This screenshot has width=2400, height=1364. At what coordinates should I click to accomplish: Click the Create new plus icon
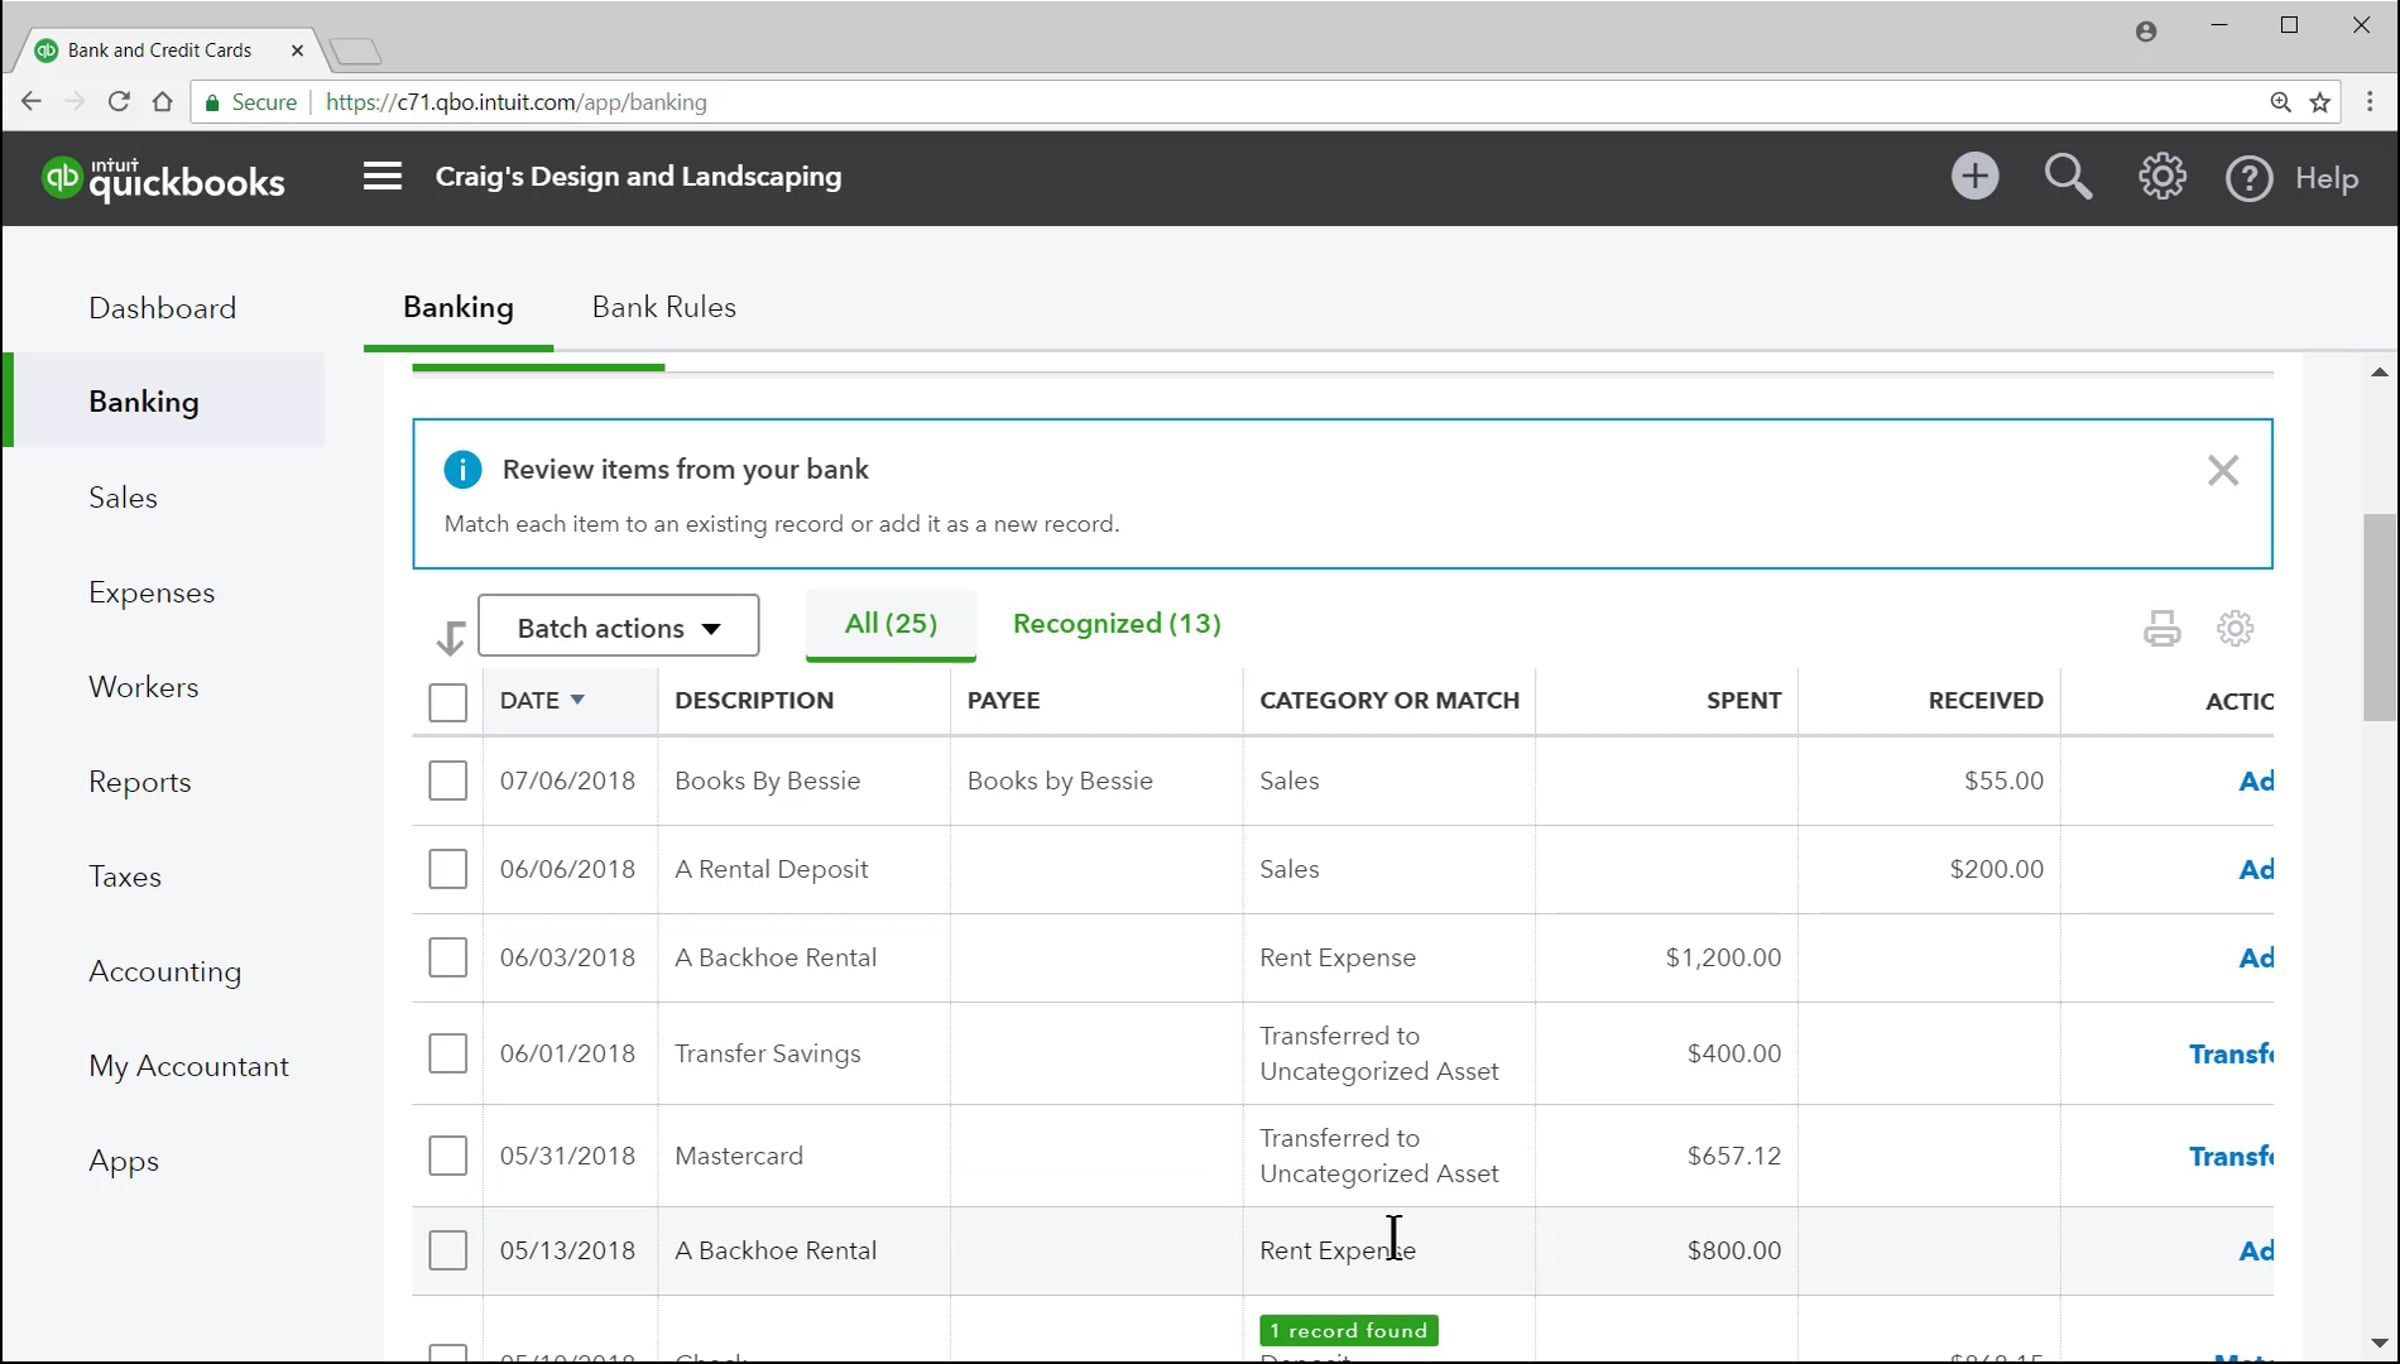(x=1974, y=177)
